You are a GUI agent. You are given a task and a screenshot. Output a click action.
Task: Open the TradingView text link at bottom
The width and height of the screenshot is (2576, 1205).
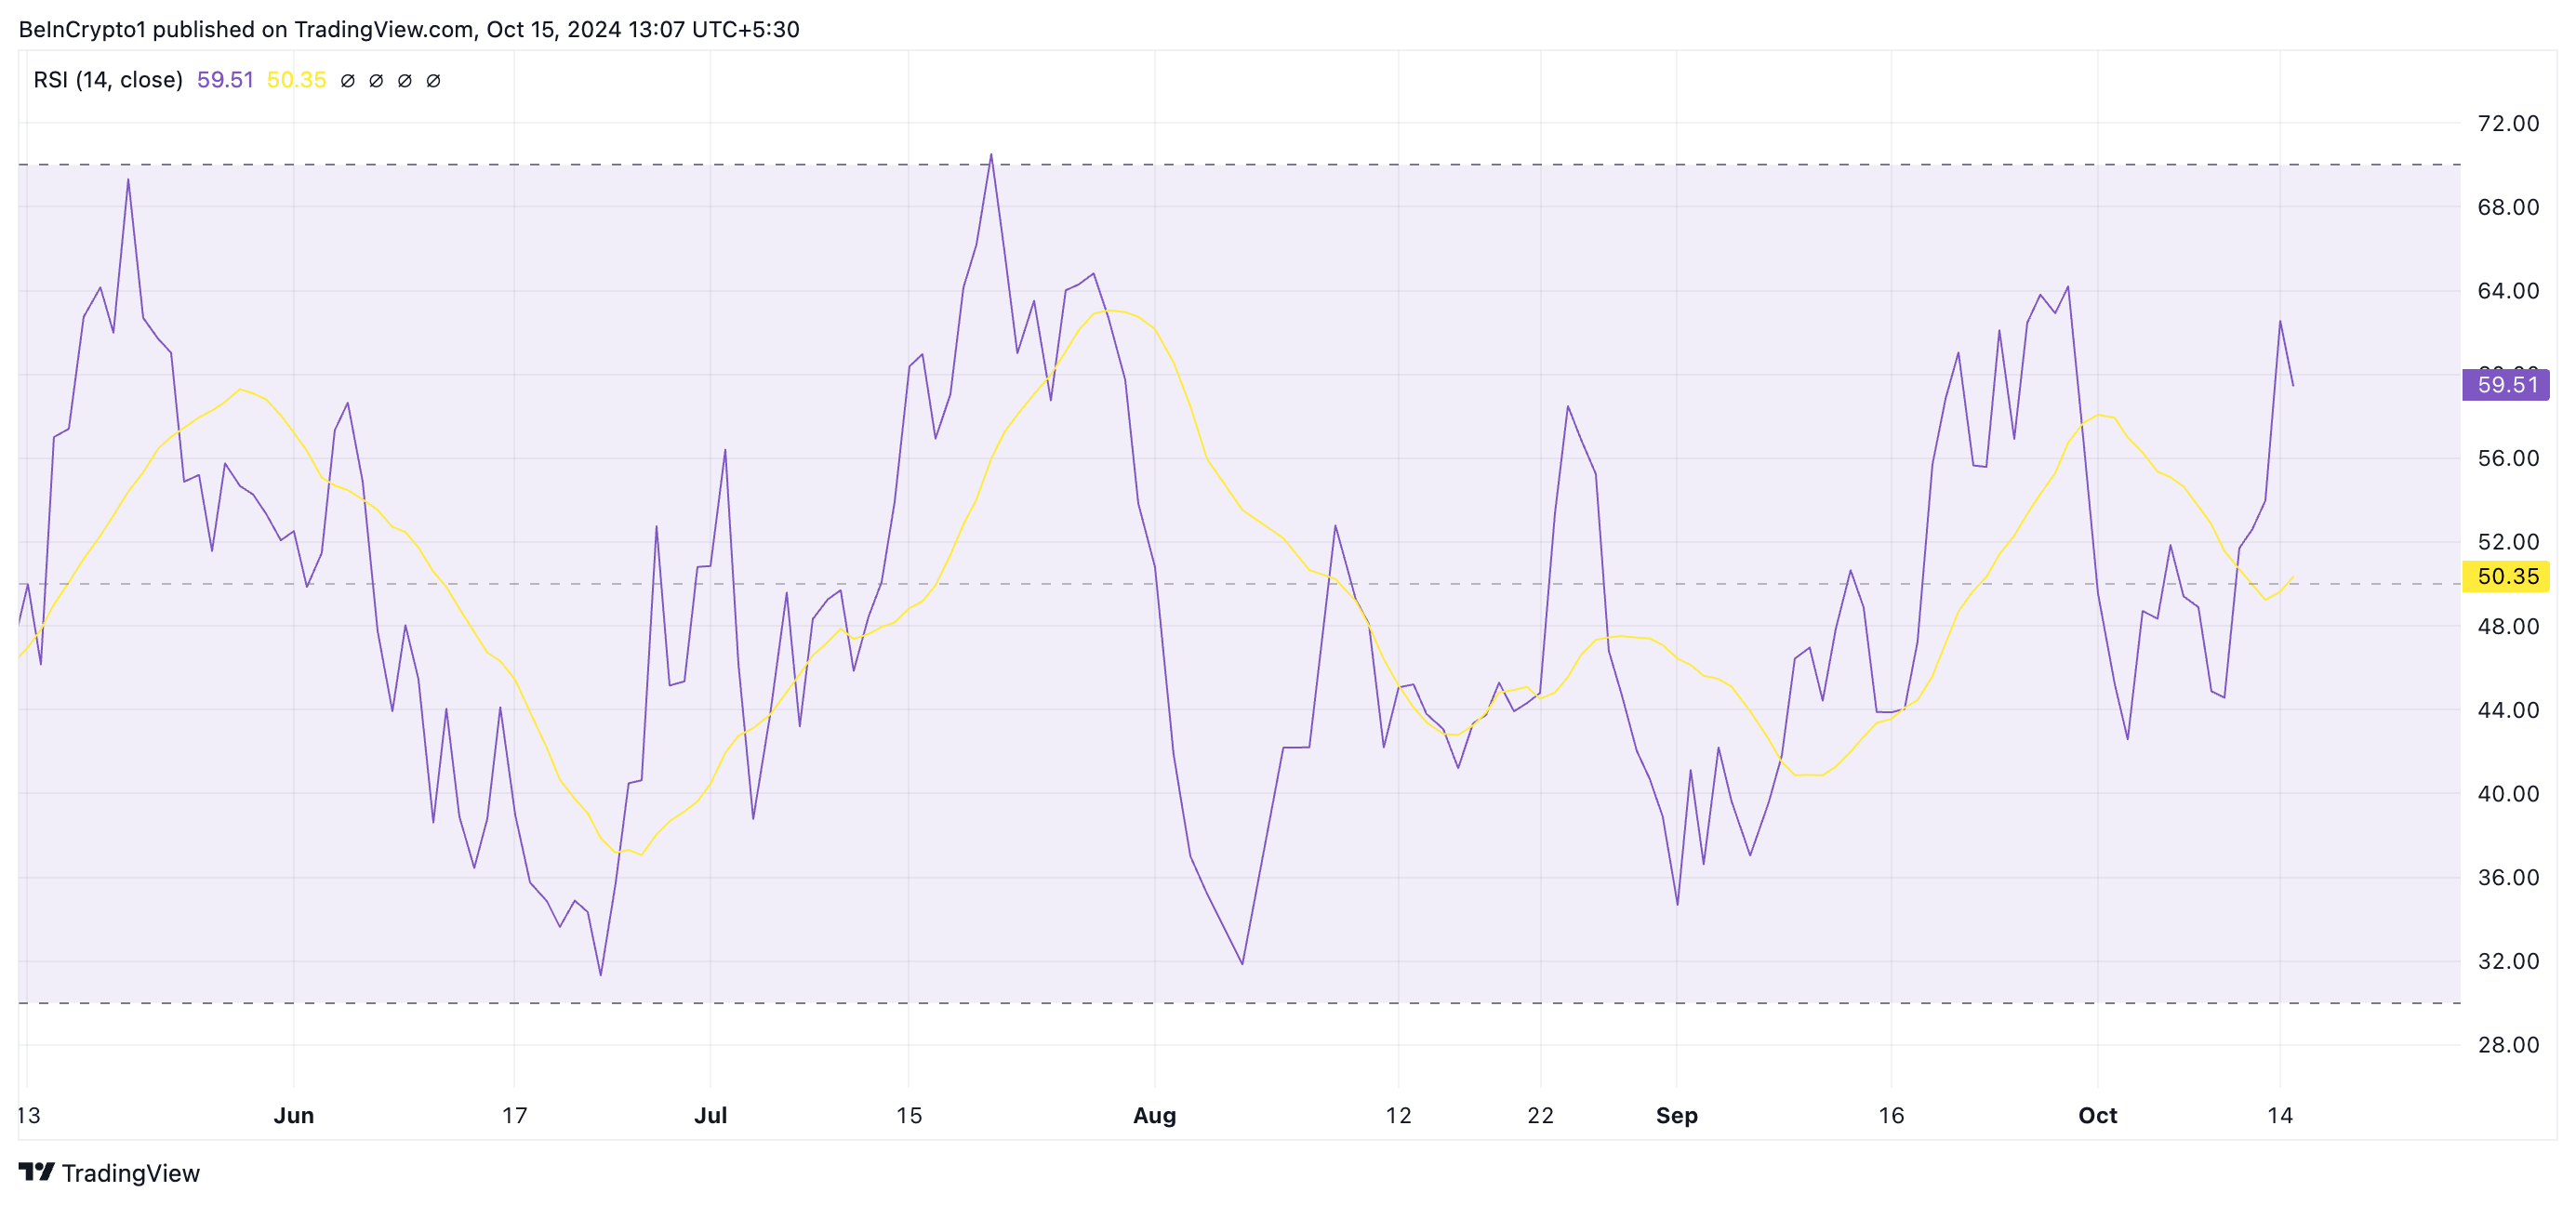pyautogui.click(x=130, y=1173)
